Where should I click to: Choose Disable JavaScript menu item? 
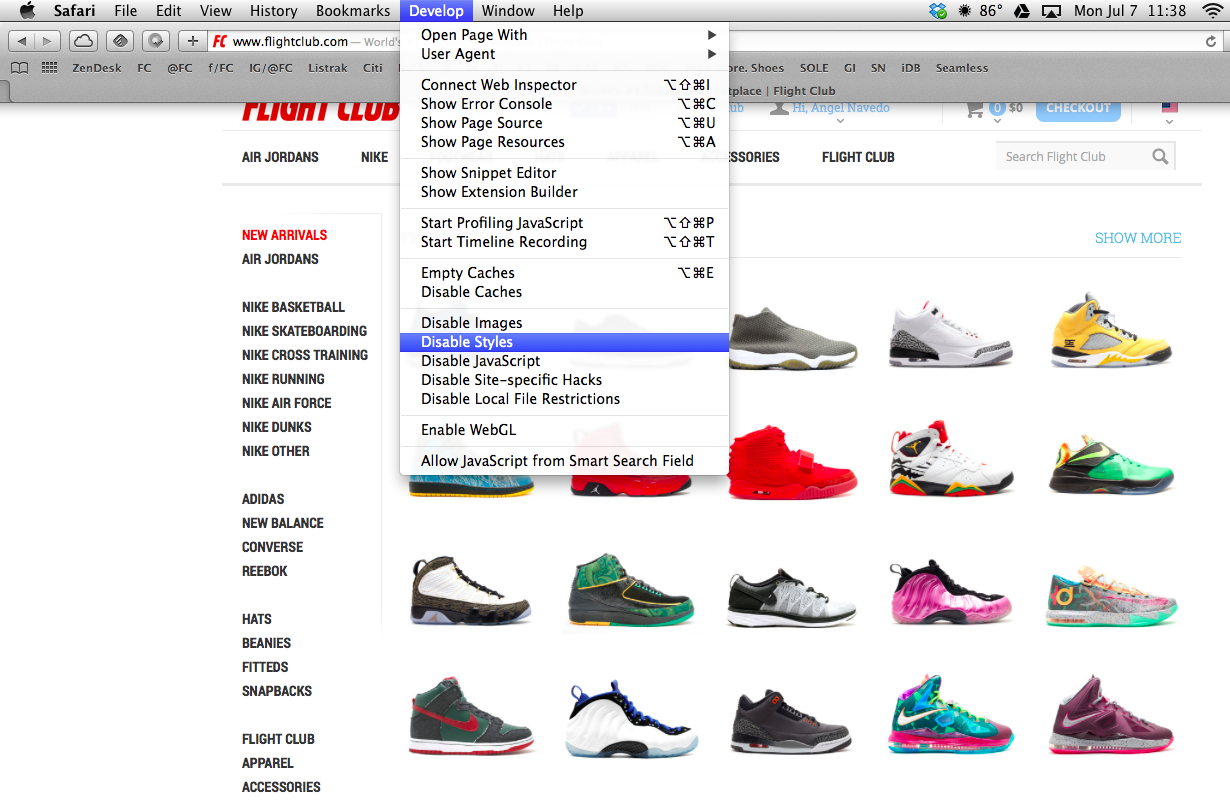click(564, 361)
